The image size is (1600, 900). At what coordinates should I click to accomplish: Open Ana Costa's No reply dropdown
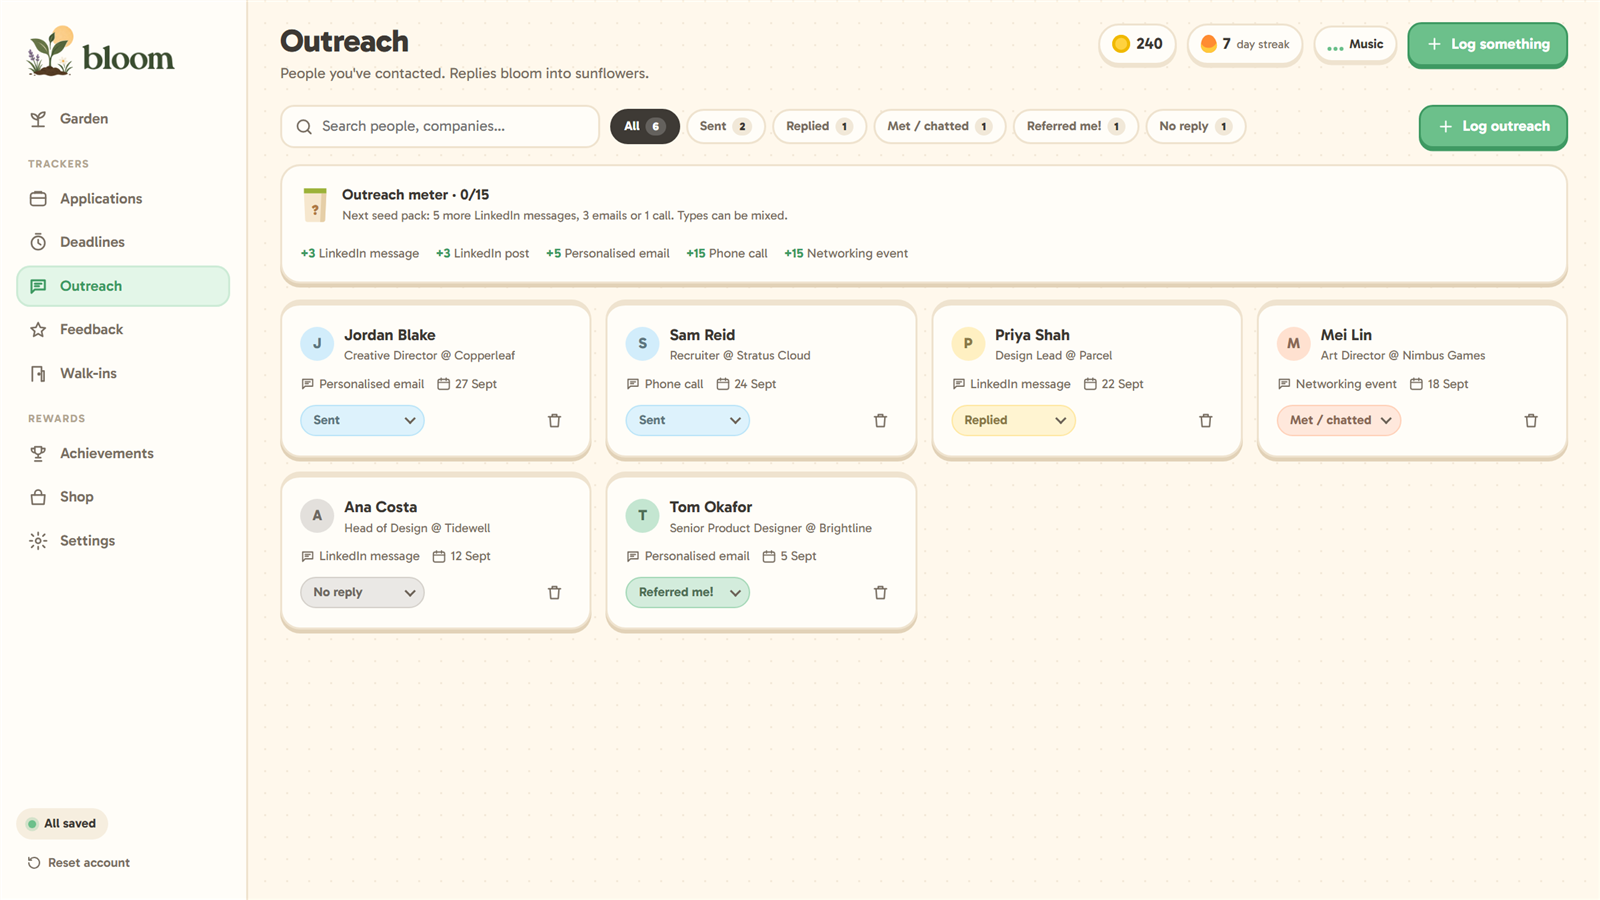point(362,592)
